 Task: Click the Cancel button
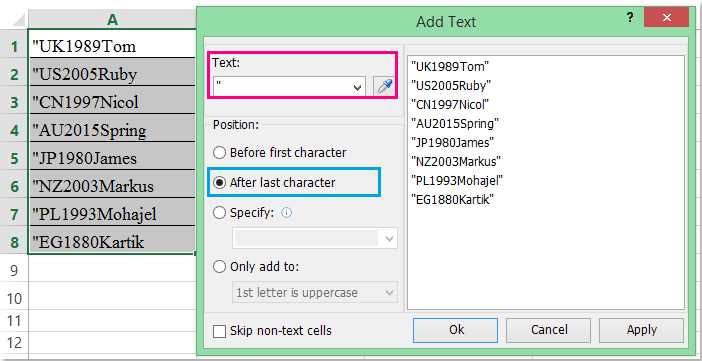tap(549, 330)
